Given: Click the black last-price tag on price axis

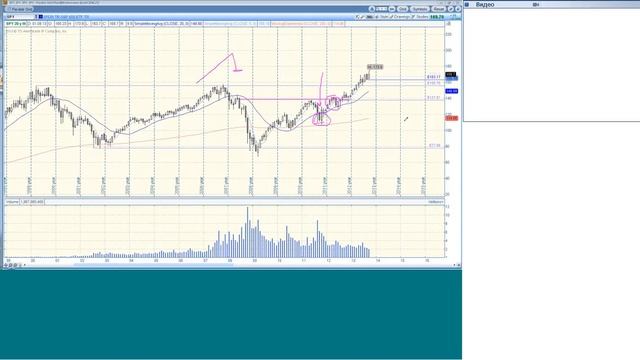Looking at the screenshot, I should point(451,74).
